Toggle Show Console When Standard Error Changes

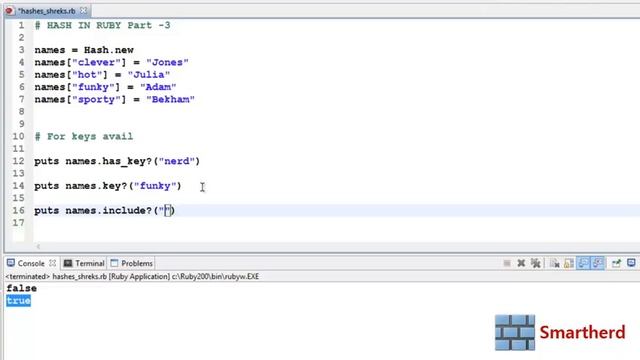(x=598, y=263)
